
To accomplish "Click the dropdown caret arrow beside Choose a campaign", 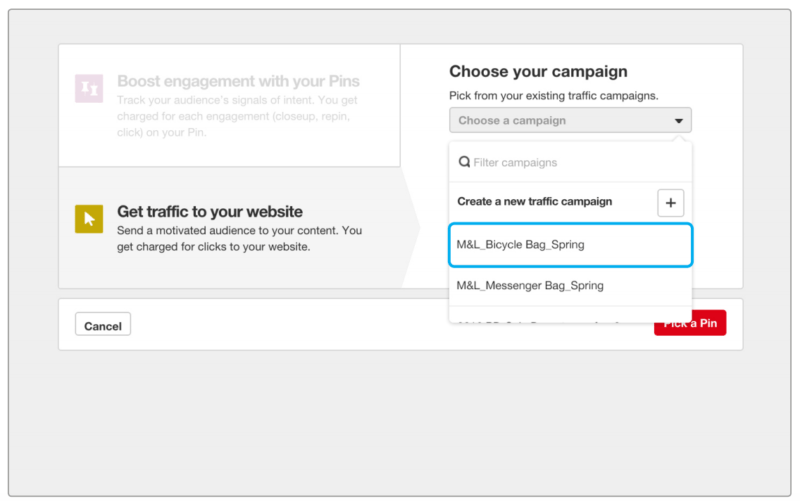I will click(x=678, y=121).
